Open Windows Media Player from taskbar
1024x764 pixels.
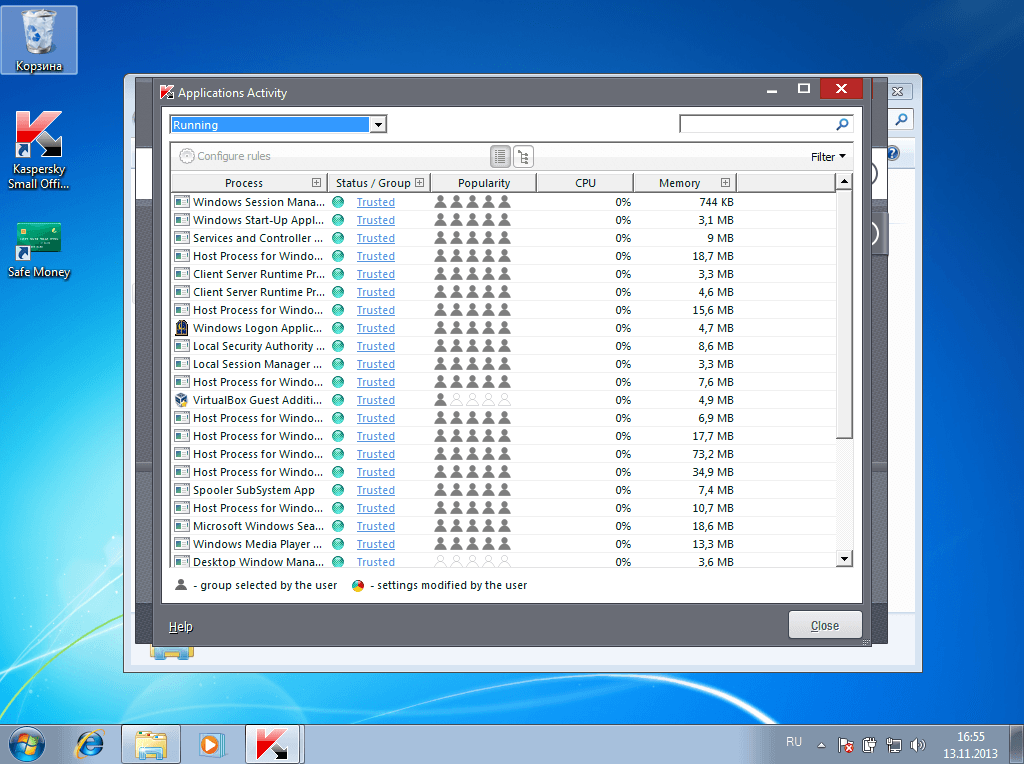212,744
